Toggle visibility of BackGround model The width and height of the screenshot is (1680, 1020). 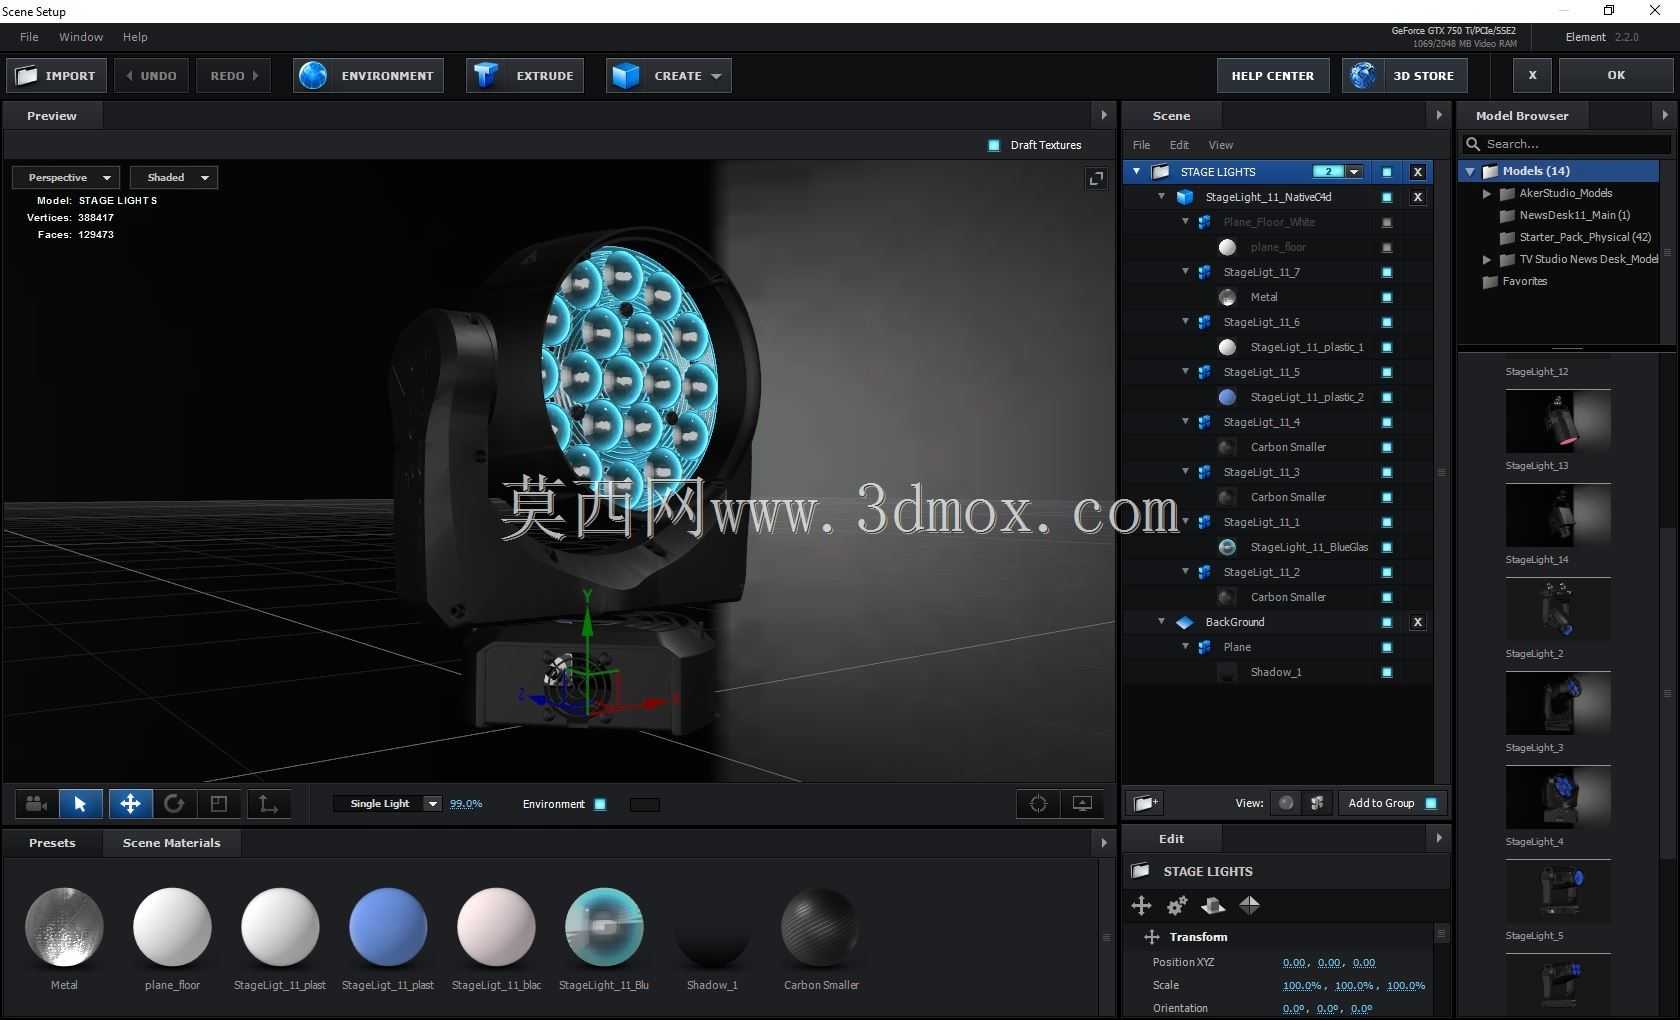1387,622
